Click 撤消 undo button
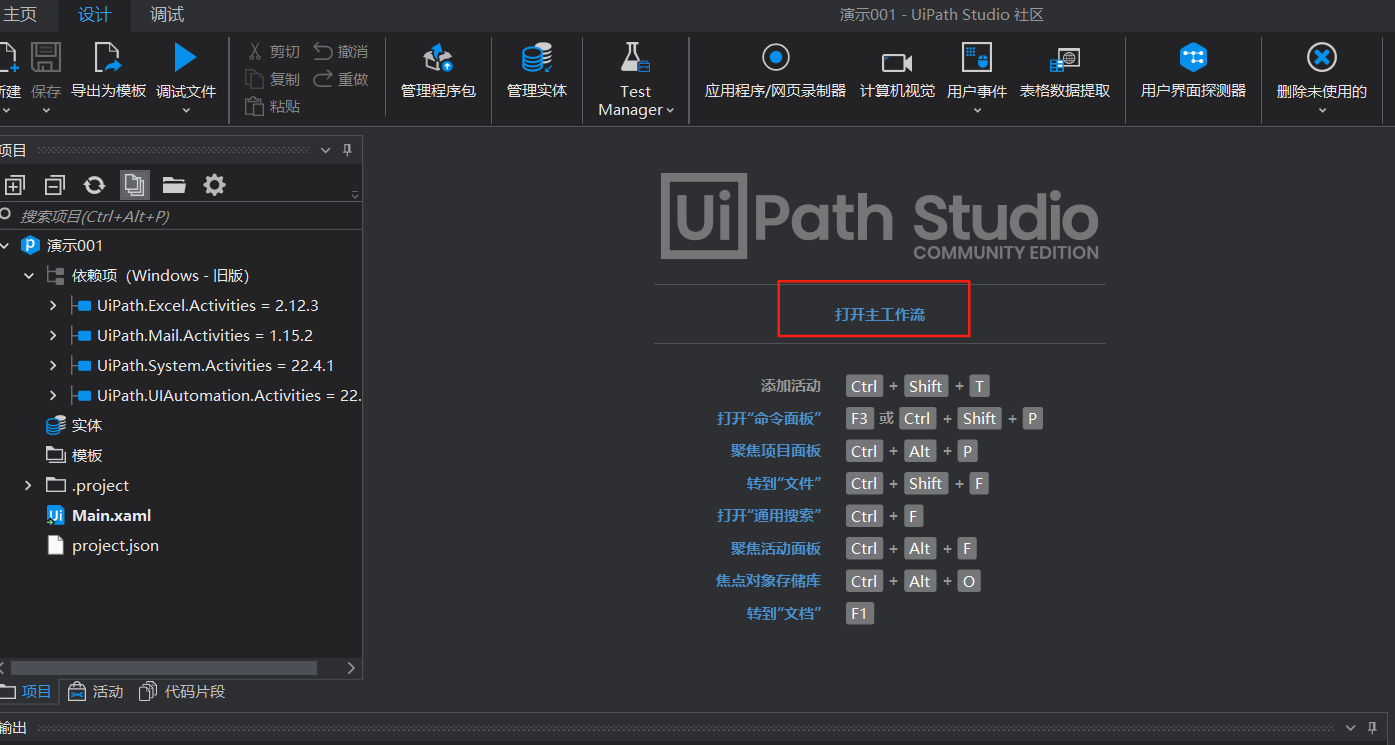The width and height of the screenshot is (1395, 745). click(341, 52)
